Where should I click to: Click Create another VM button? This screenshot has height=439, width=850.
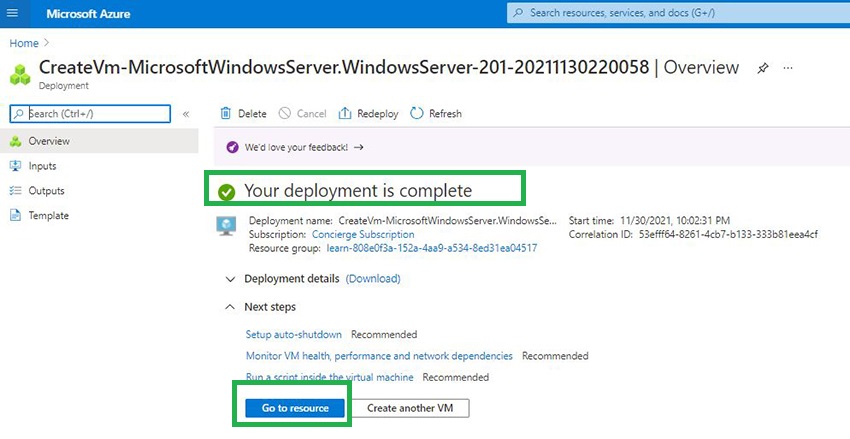click(410, 408)
